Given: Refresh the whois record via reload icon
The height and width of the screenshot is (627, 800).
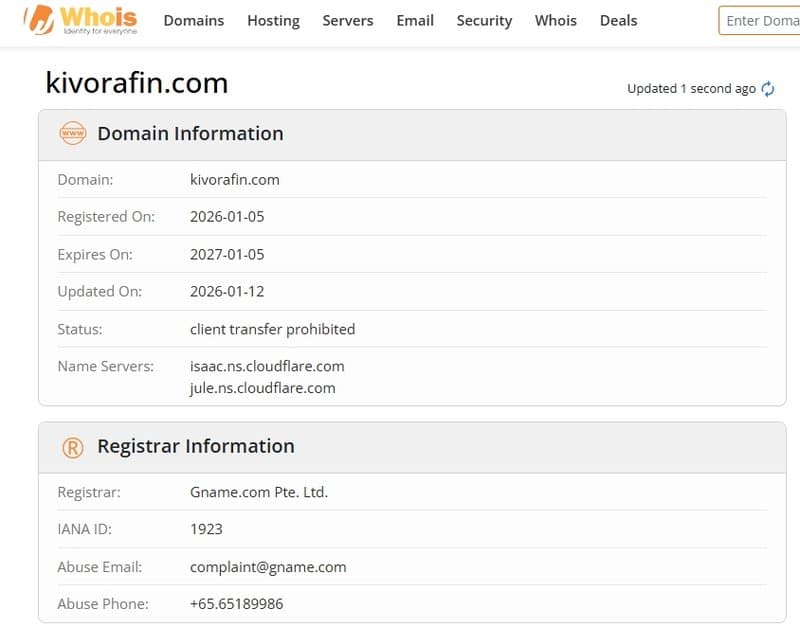Looking at the screenshot, I should point(767,89).
